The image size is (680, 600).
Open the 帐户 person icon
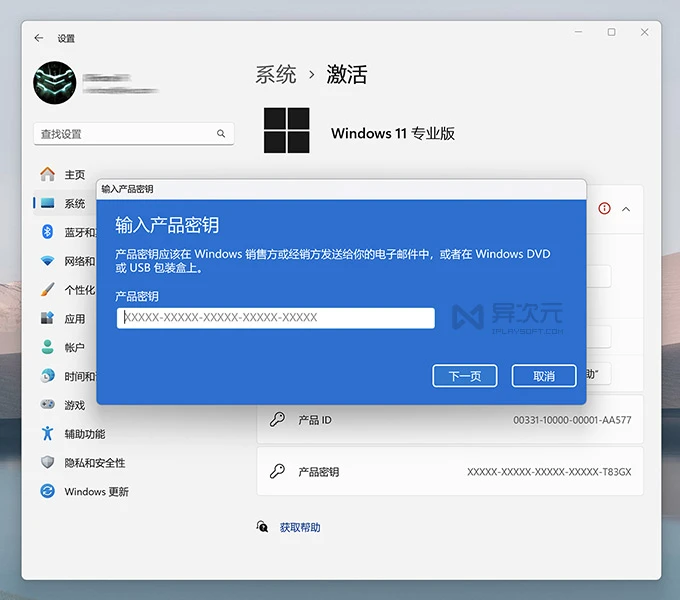[47, 347]
